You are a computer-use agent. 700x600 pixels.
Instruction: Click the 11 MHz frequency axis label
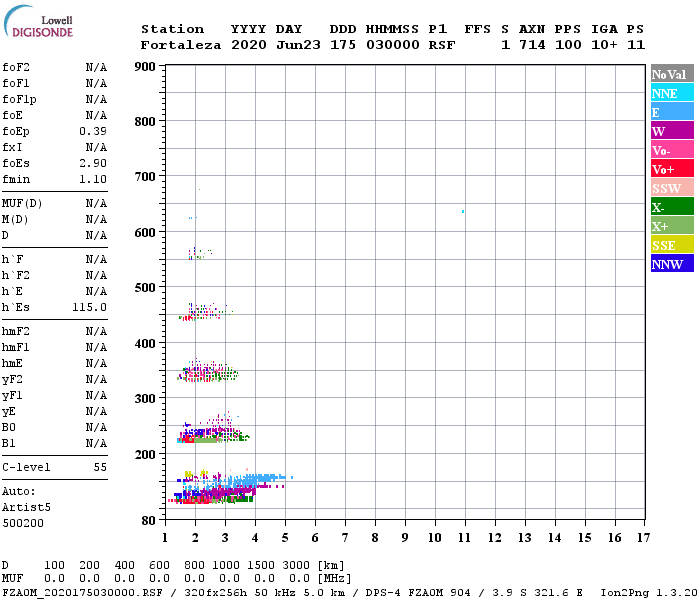click(465, 538)
